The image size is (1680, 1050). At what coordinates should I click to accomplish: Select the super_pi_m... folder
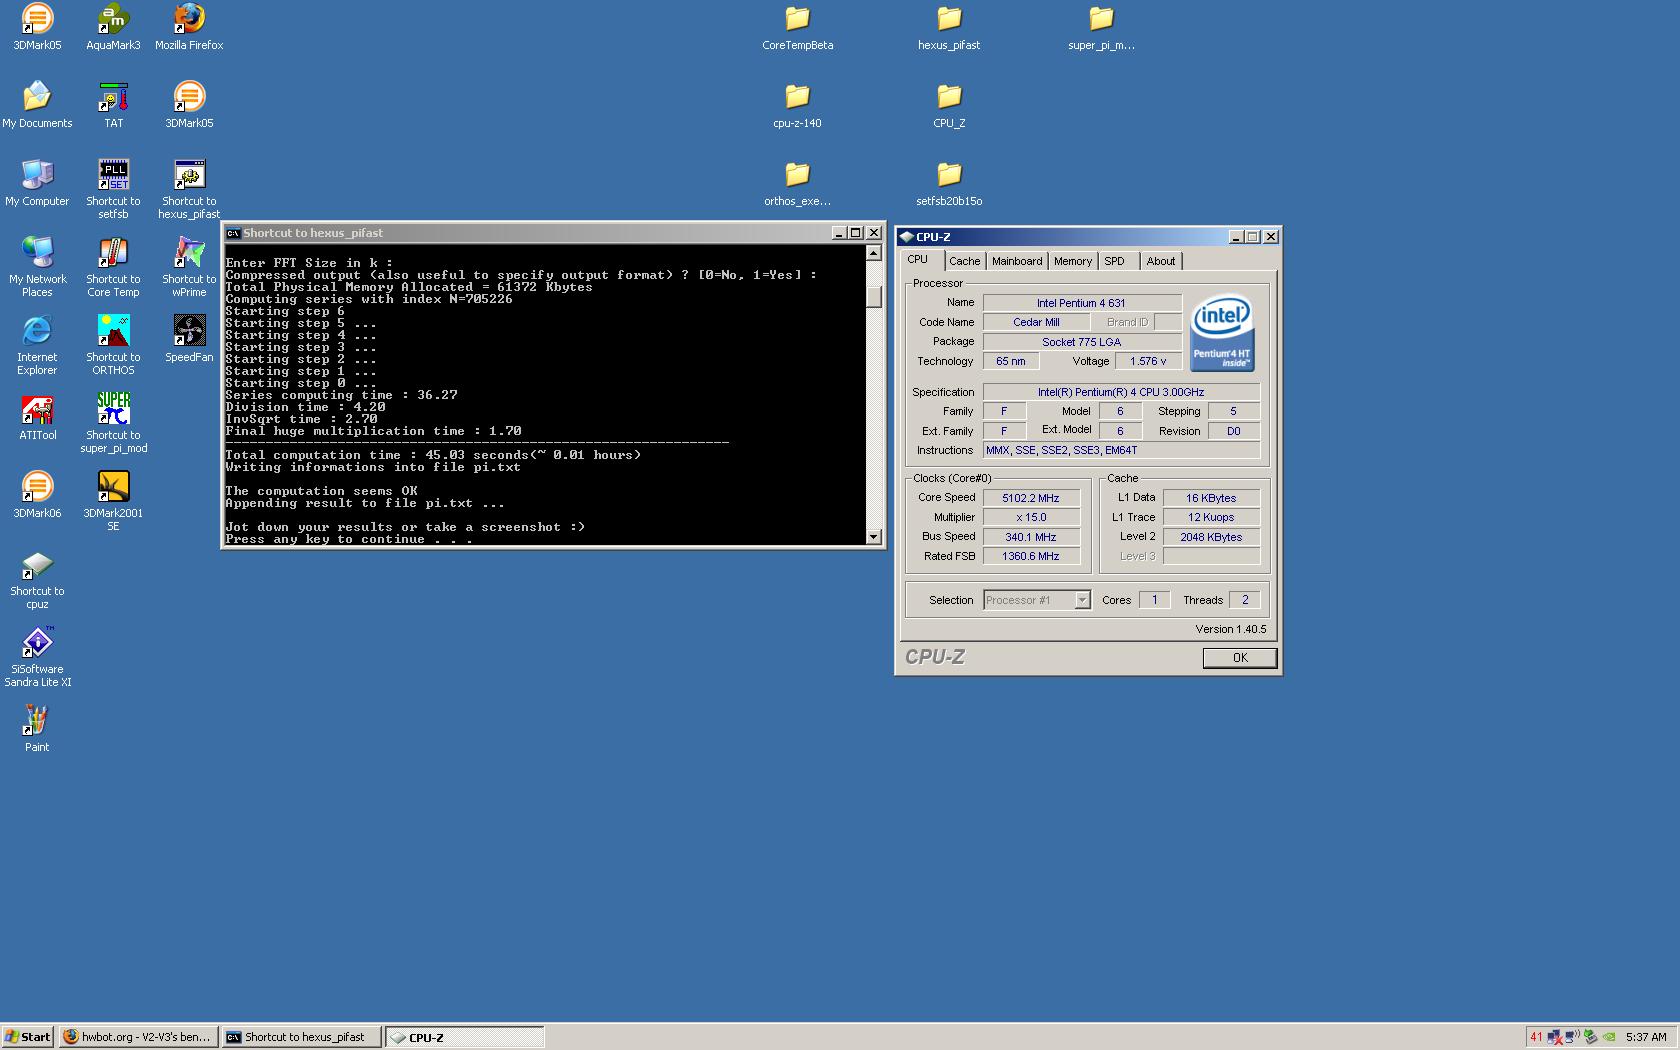click(x=1101, y=27)
